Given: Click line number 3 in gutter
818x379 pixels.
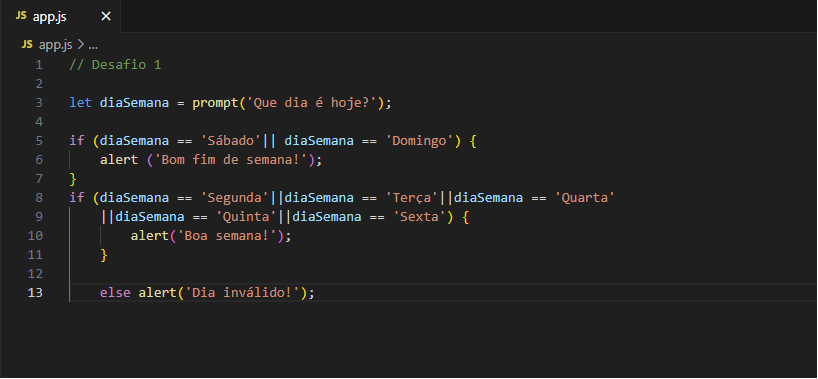Looking at the screenshot, I should [39, 103].
